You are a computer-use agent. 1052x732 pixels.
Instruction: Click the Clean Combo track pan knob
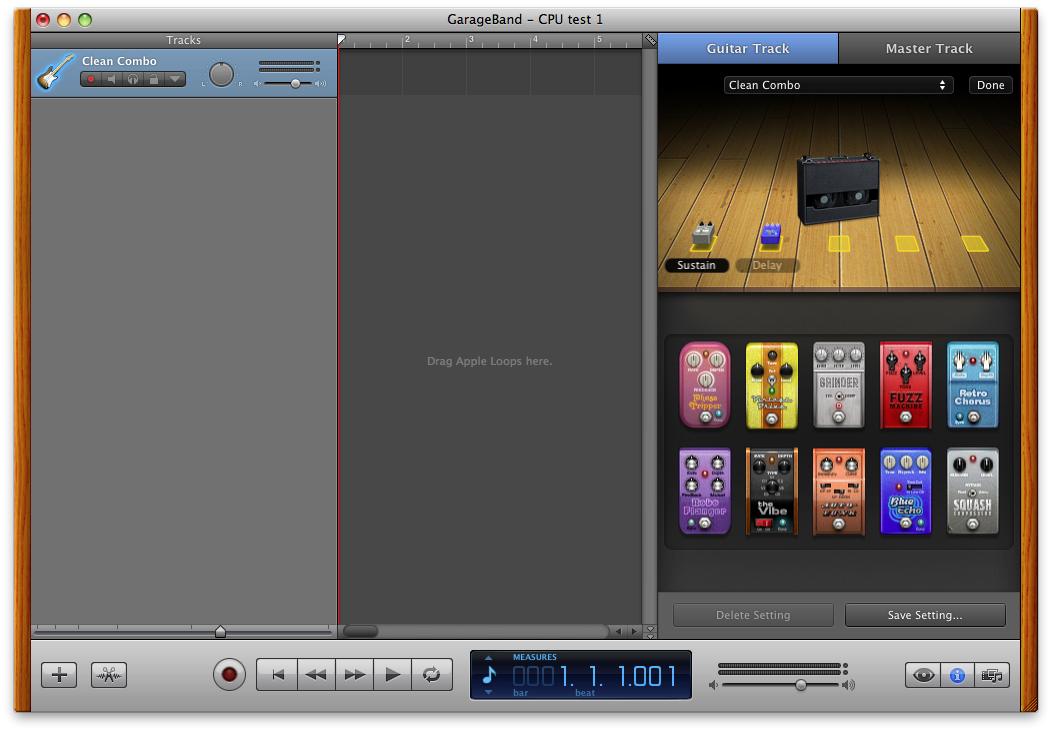(221, 74)
